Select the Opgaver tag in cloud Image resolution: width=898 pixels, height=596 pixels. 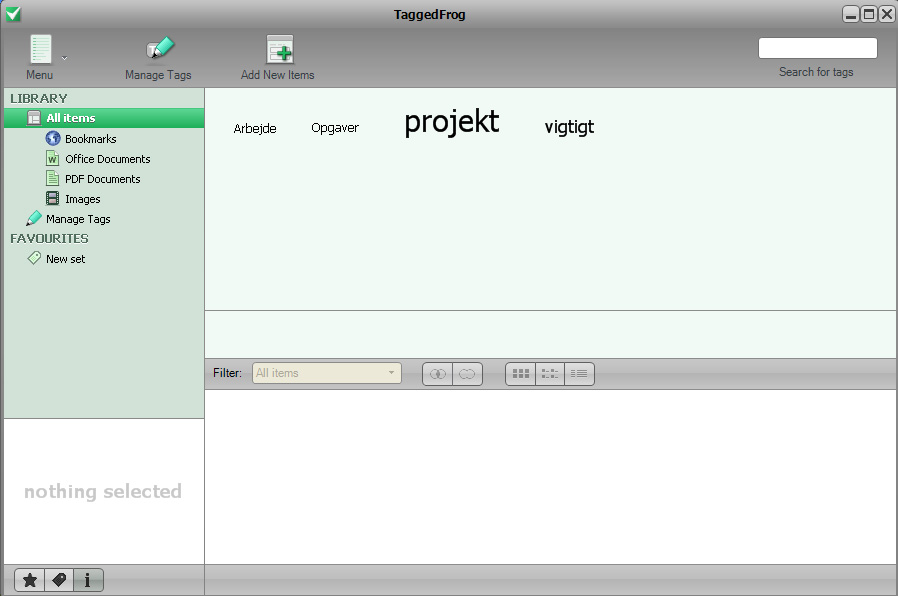(335, 128)
